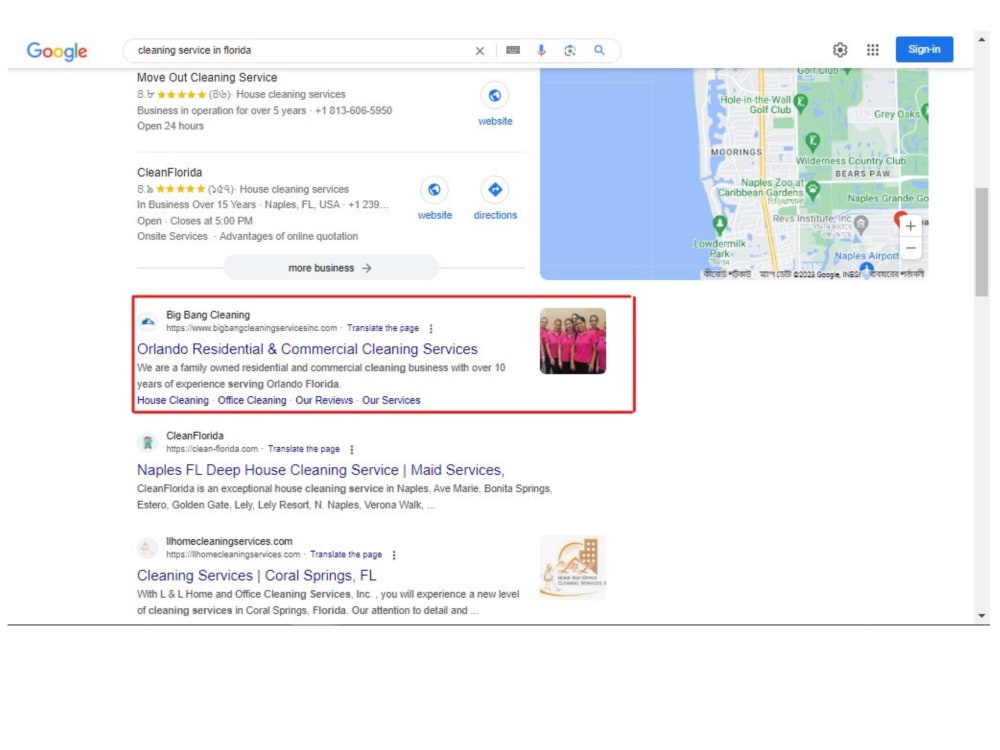Zoom out on the map
Screen dimensions: 1000x750
(911, 248)
